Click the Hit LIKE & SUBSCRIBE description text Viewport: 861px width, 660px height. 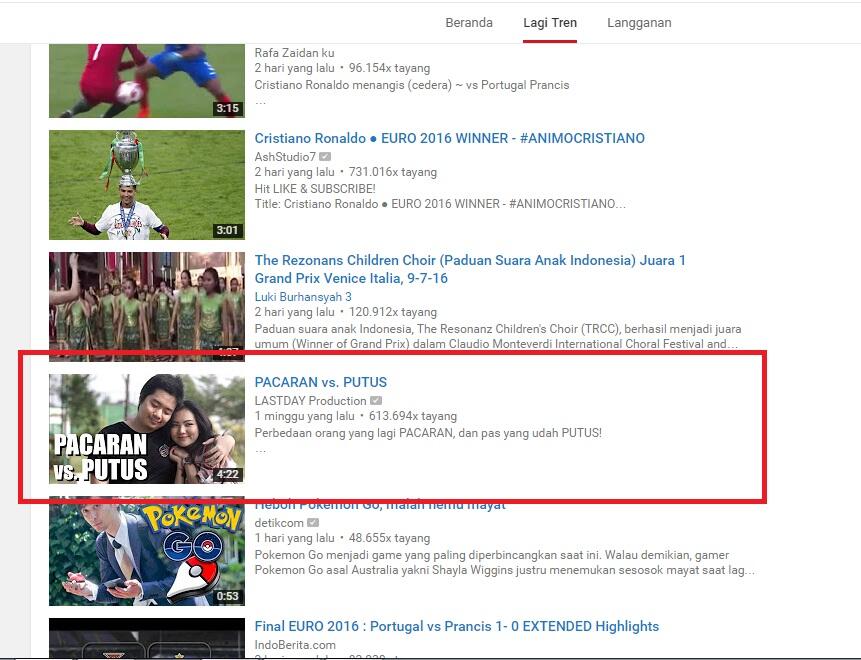(x=315, y=188)
